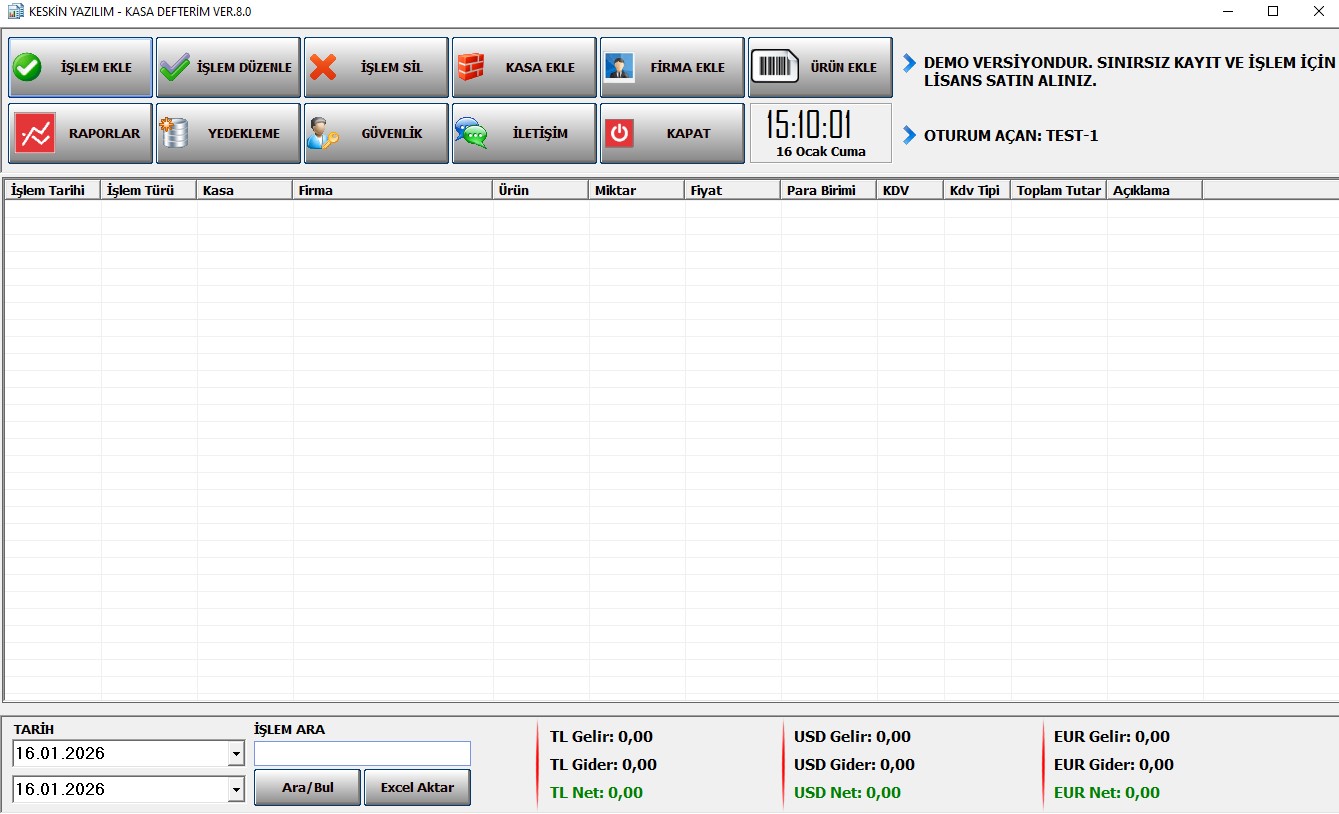Expand the start date dropdown arrow

pos(236,754)
